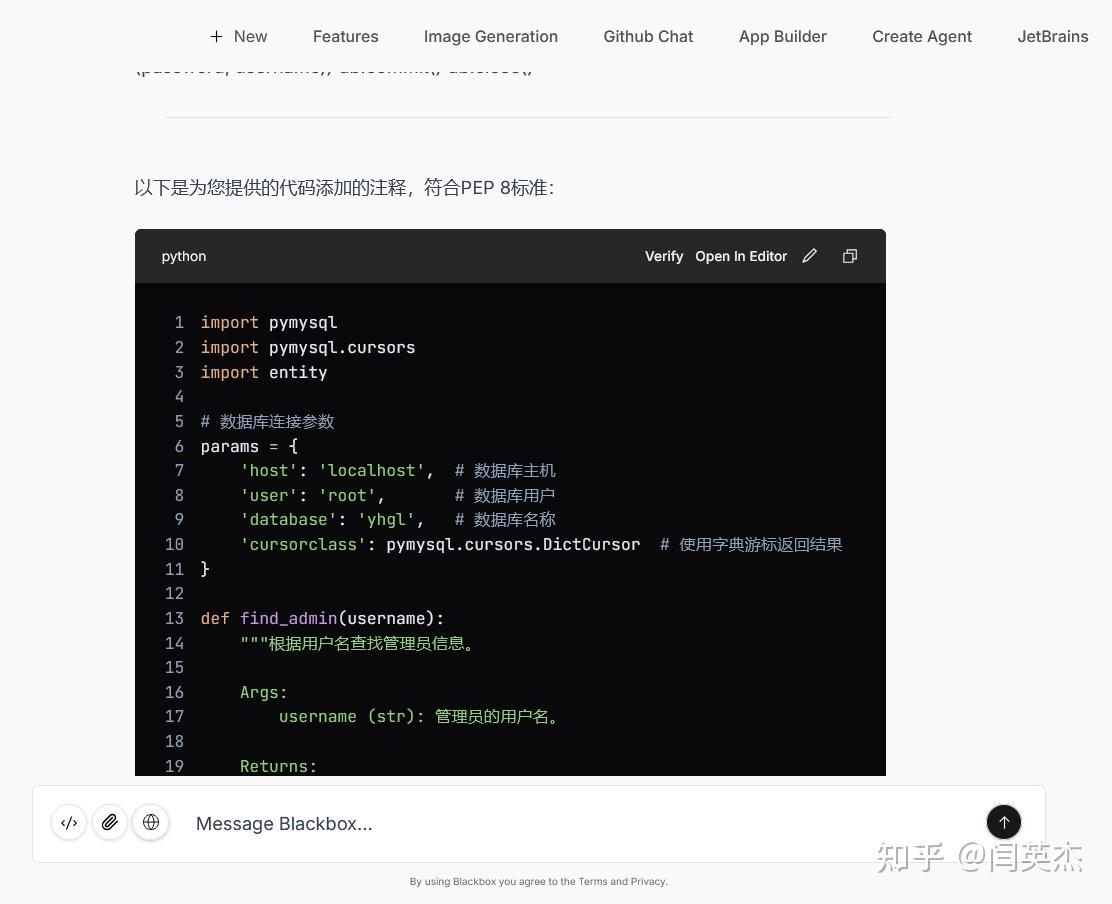This screenshot has width=1112, height=904.
Task: Click the 'import pymysql' line 1
Action: pos(269,323)
